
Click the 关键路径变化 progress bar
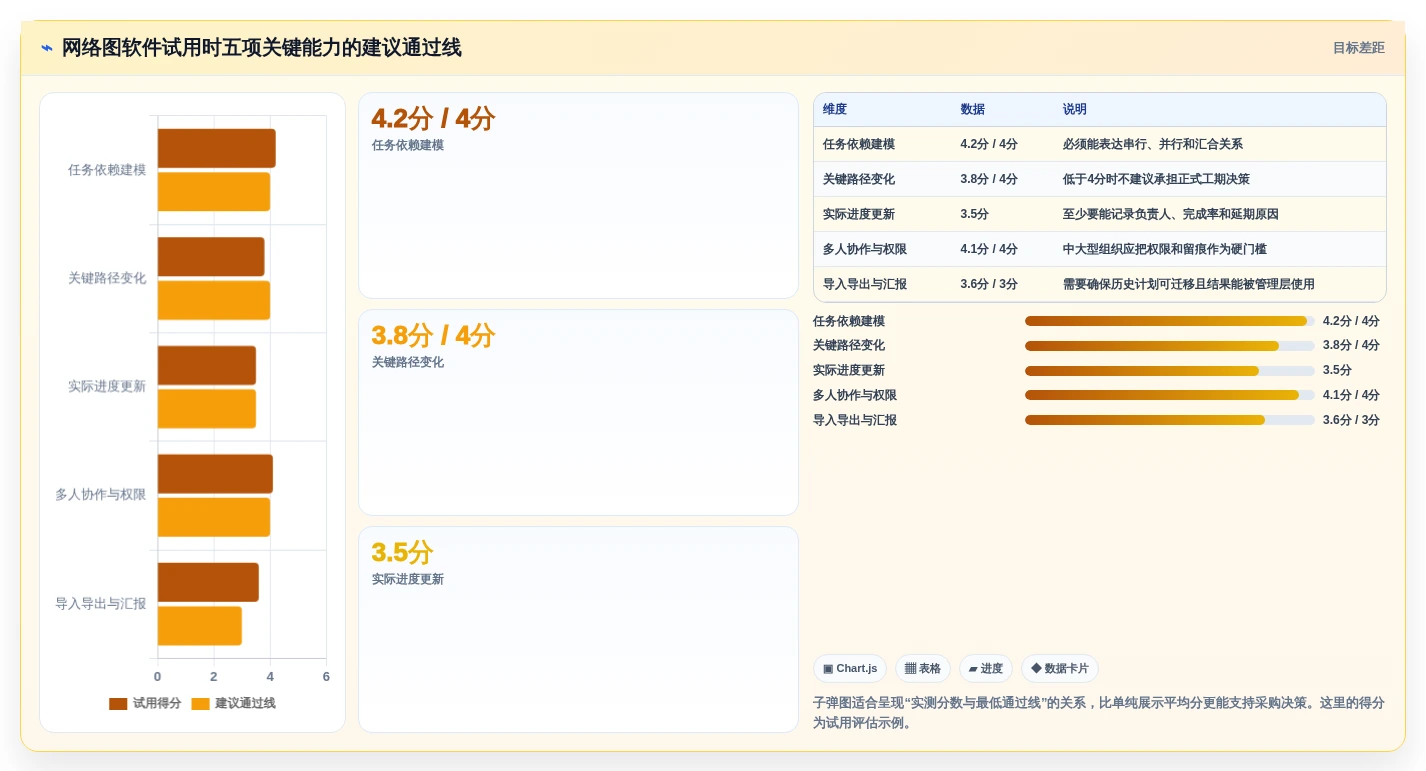pos(1169,346)
